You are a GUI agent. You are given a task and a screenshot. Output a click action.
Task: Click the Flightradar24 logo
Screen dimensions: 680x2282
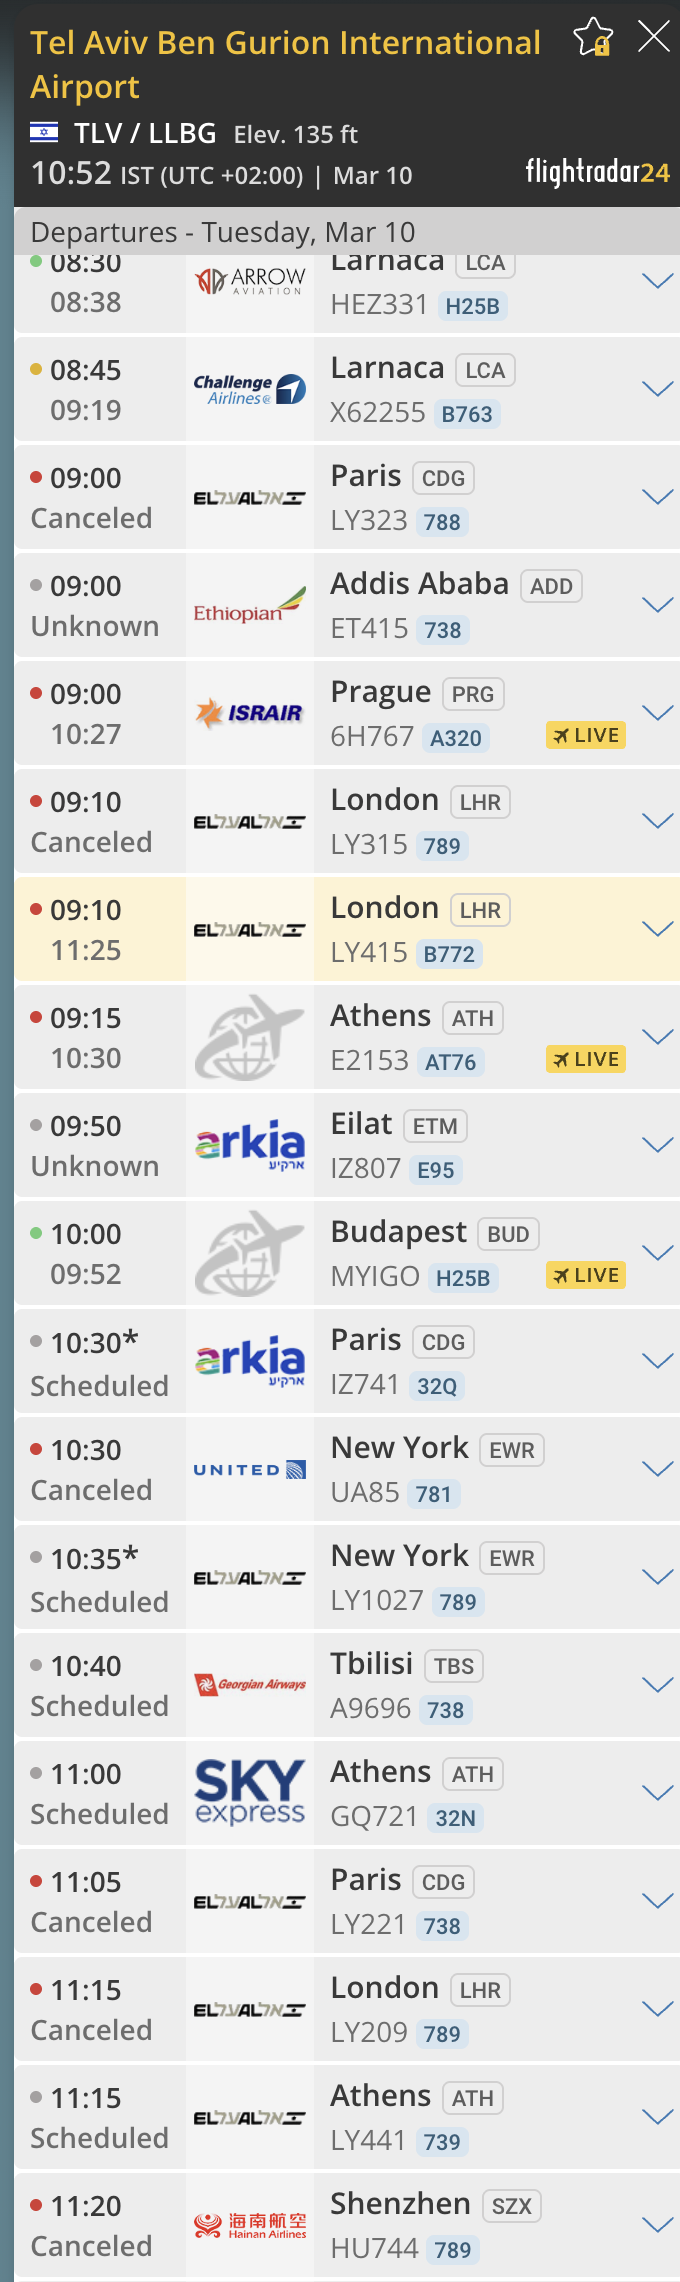click(x=597, y=173)
